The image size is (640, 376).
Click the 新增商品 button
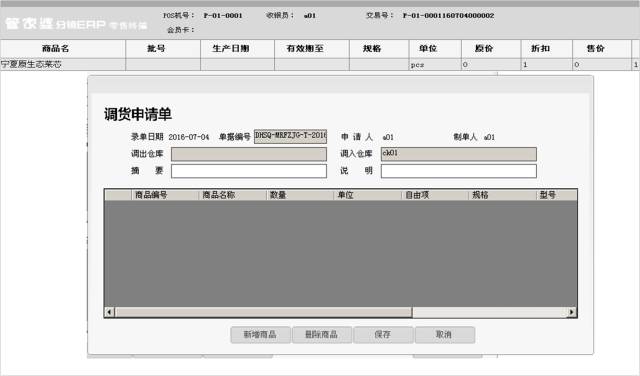[260, 335]
